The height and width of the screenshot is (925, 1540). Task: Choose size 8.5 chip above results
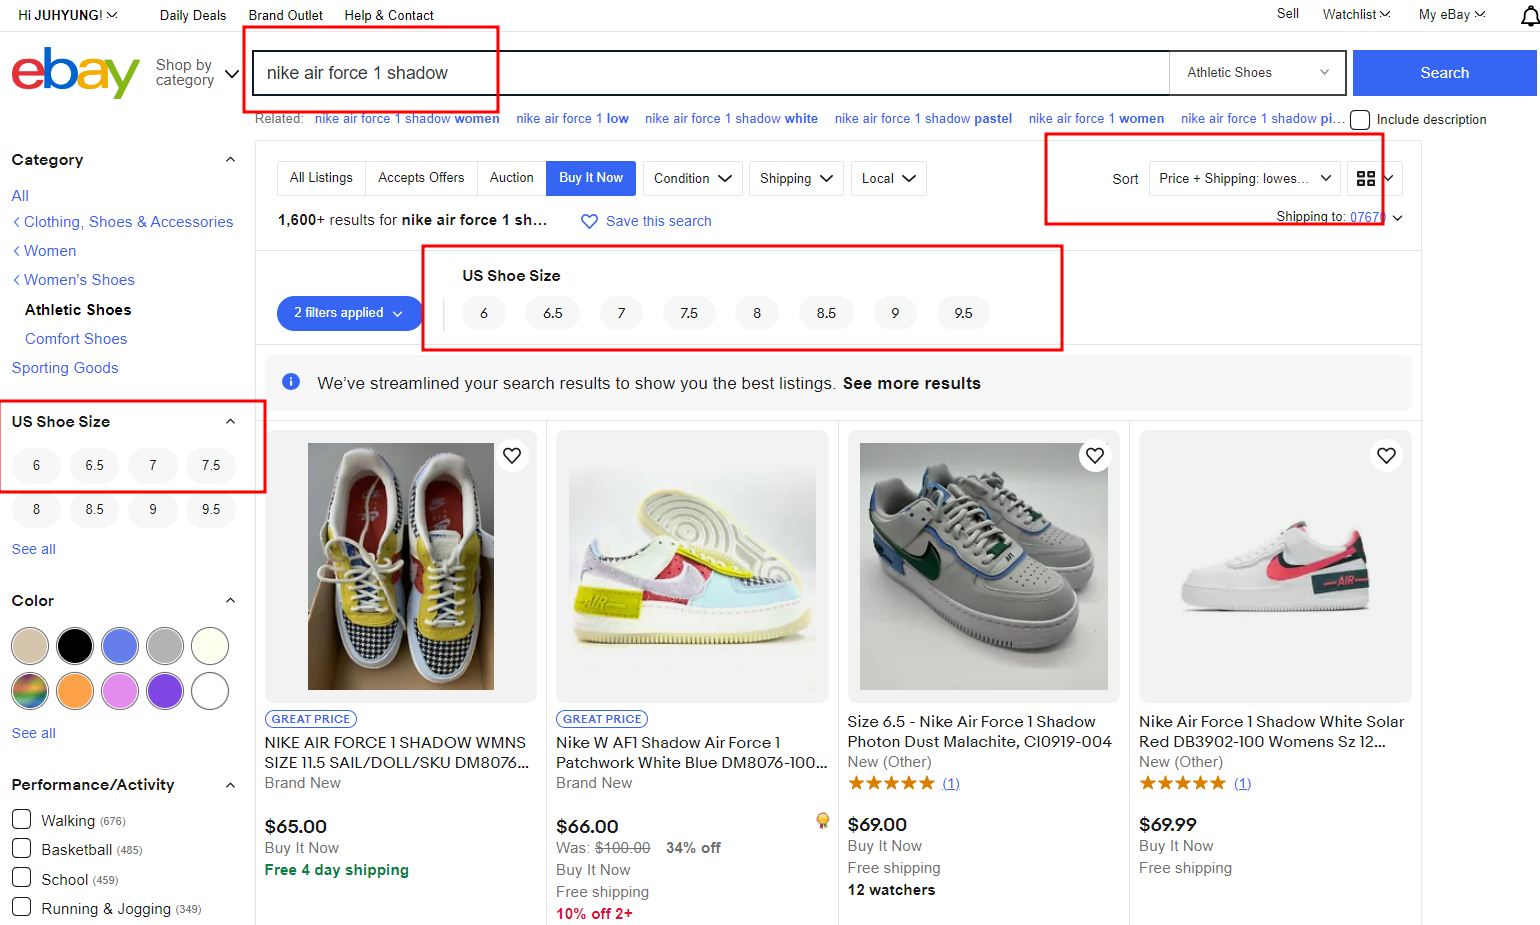[826, 313]
